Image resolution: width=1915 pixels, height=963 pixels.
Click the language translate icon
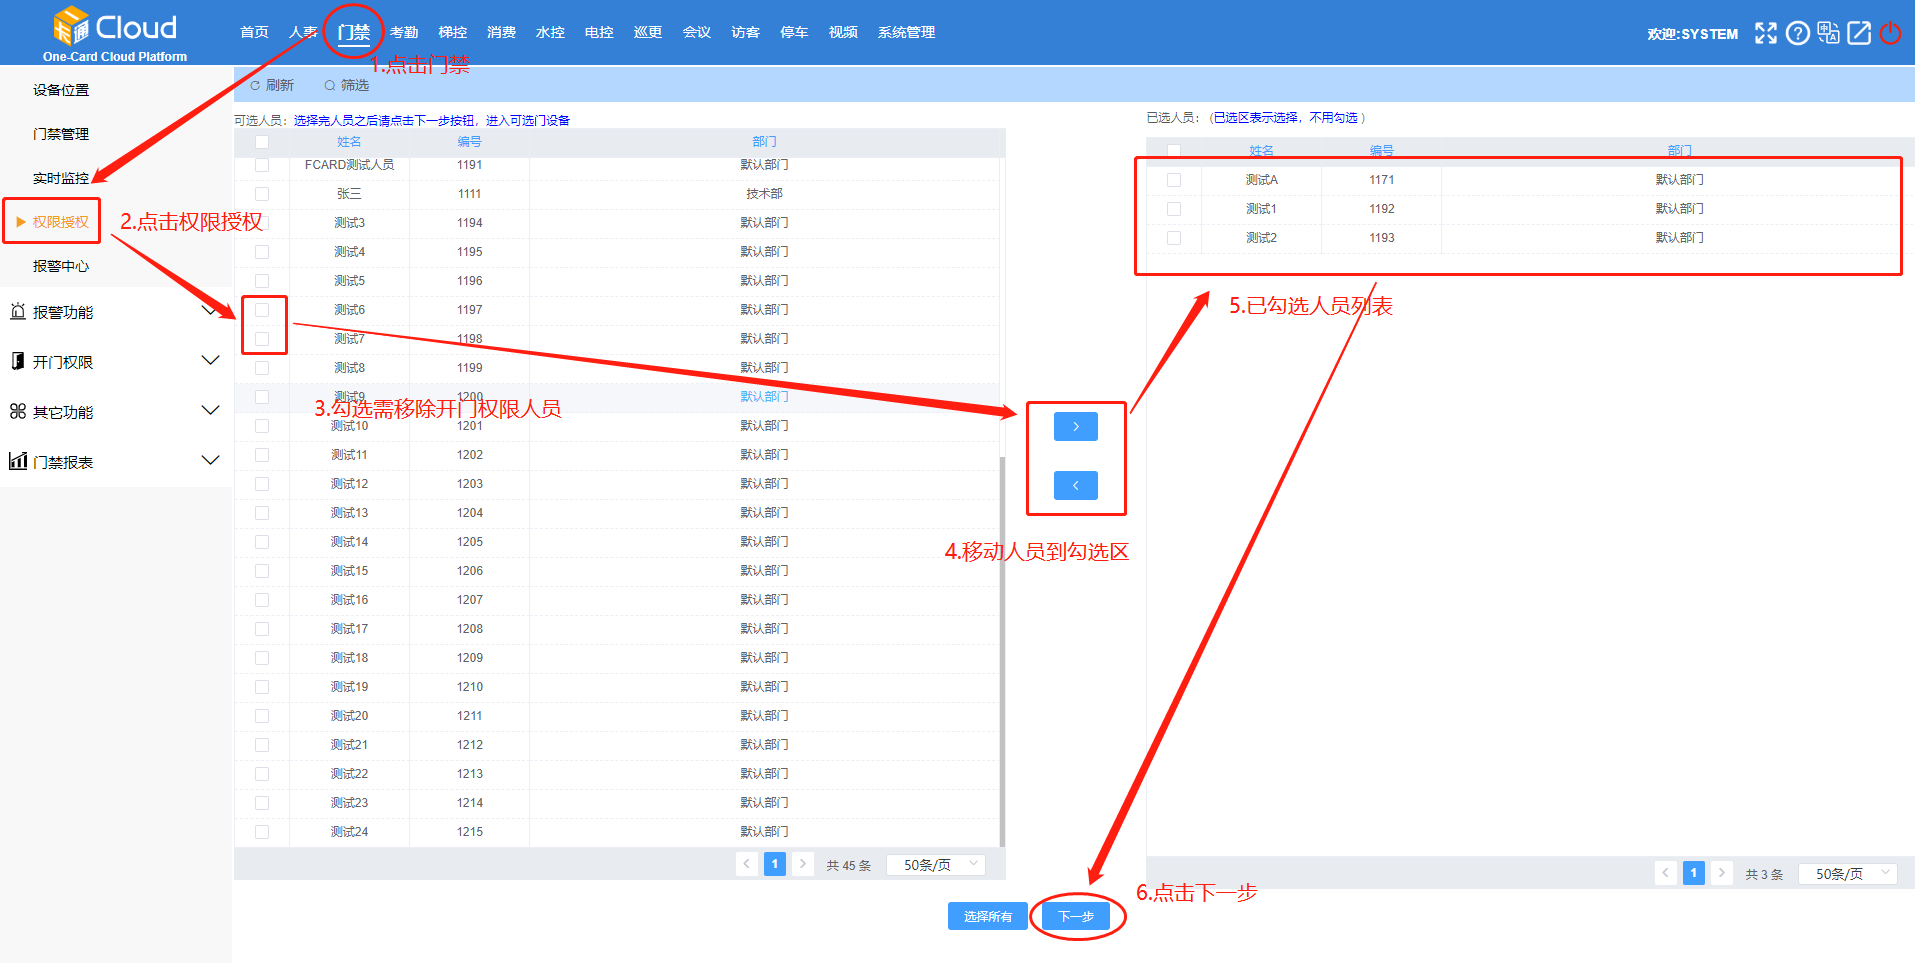pyautogui.click(x=1828, y=33)
